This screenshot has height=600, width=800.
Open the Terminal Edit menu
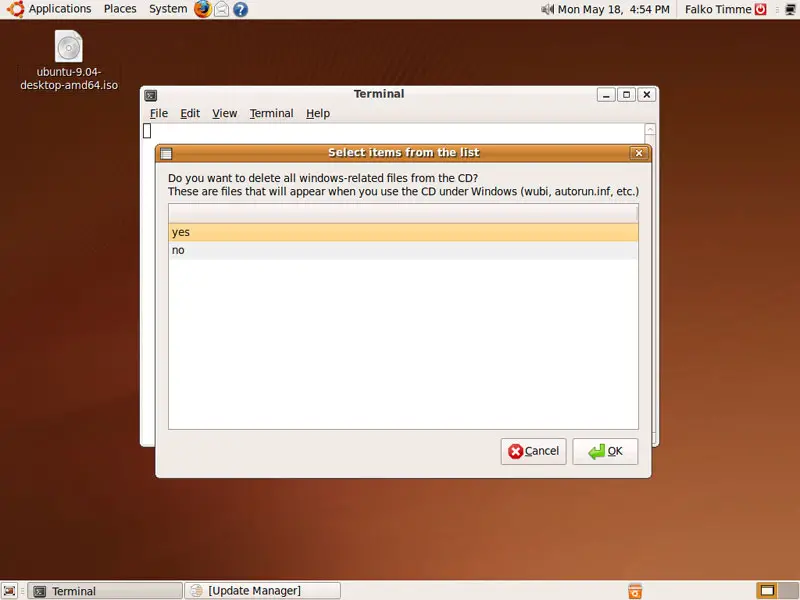pos(190,113)
